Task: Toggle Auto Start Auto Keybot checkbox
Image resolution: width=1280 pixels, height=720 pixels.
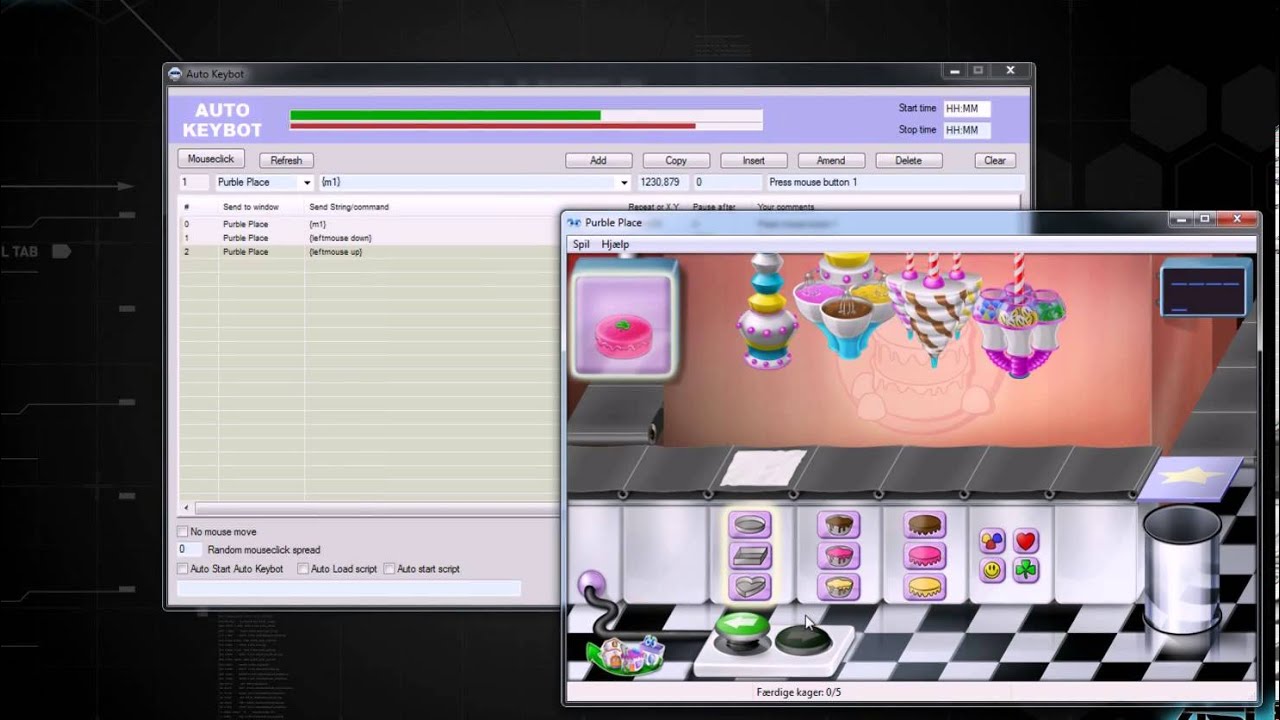Action: pyautogui.click(x=183, y=569)
